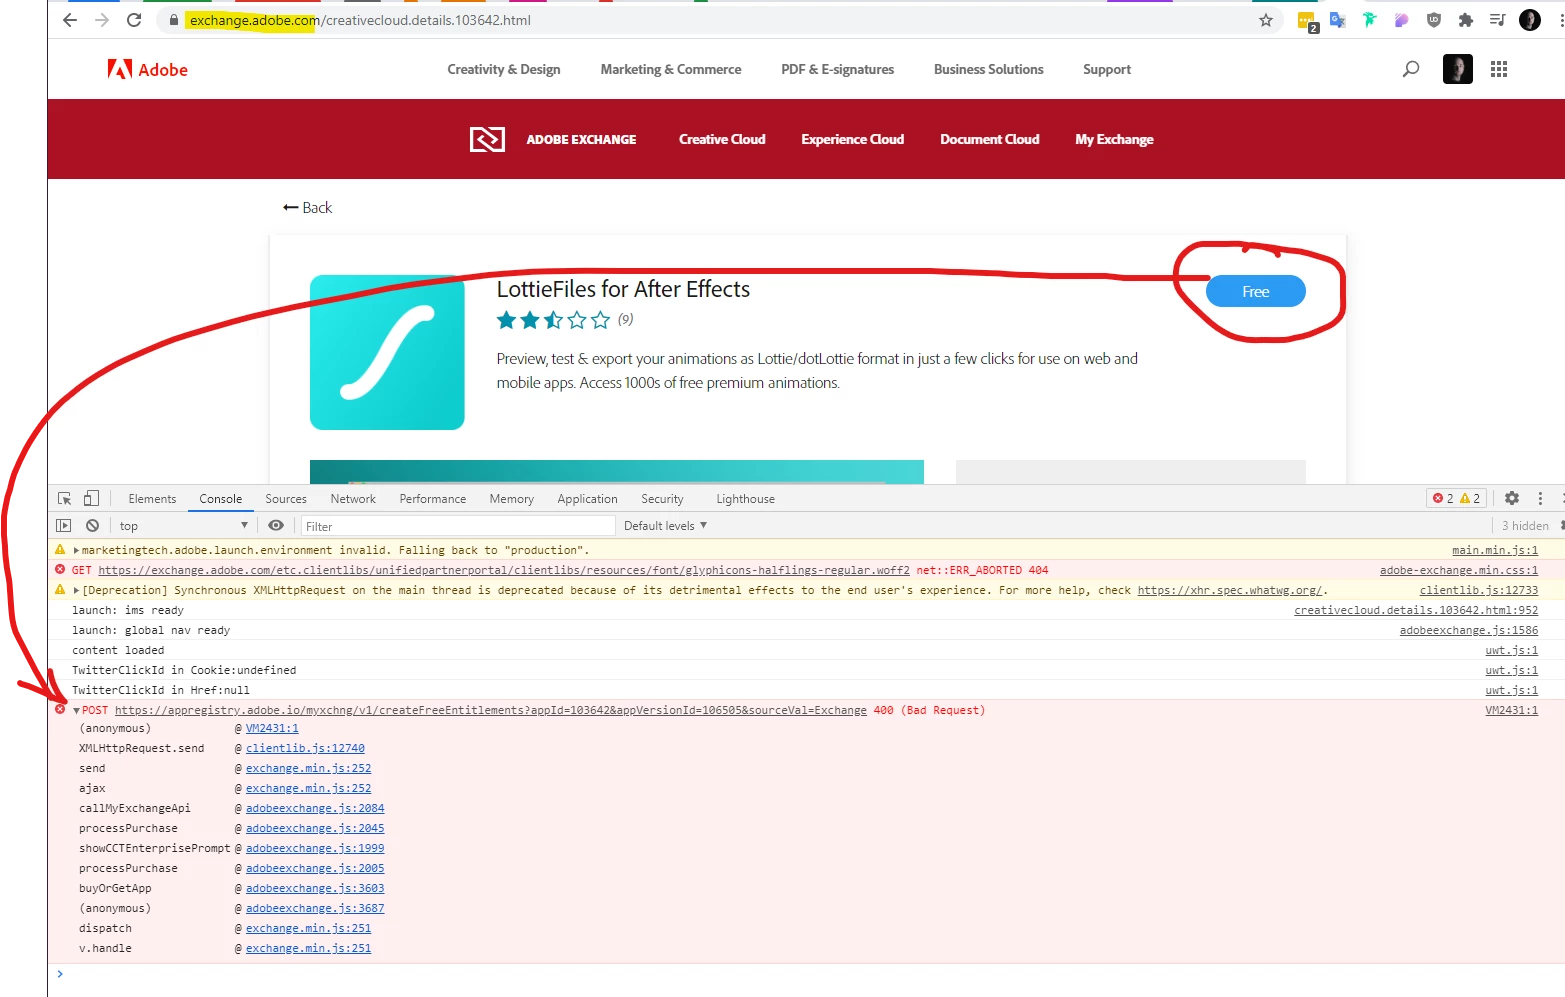Reload the page with refresh icon
The image size is (1565, 997).
tap(134, 20)
